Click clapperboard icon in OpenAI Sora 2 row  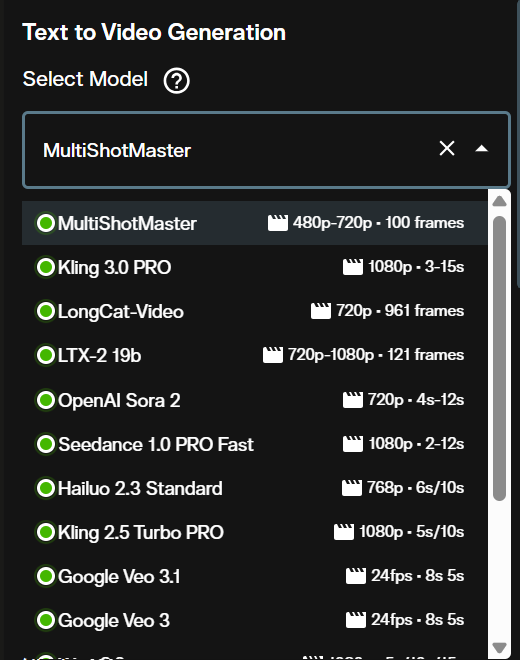[353, 400]
